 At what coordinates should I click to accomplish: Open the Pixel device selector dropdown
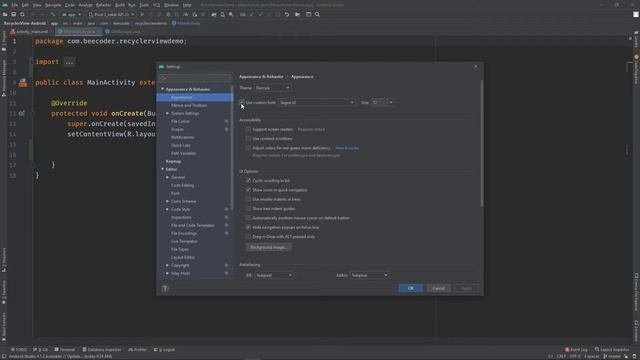click(x=111, y=14)
